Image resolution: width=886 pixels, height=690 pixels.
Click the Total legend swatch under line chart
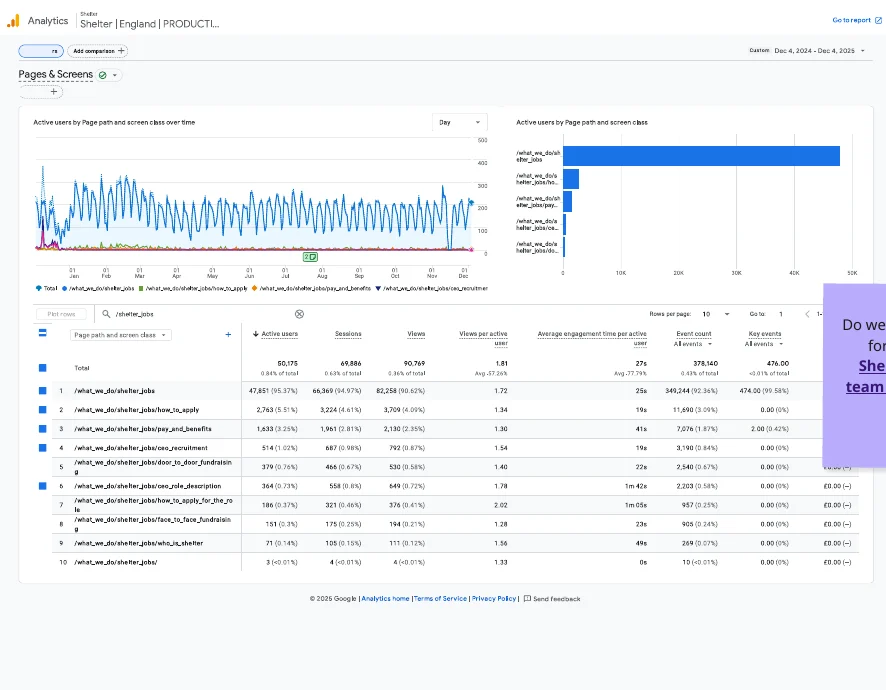pyautogui.click(x=38, y=288)
